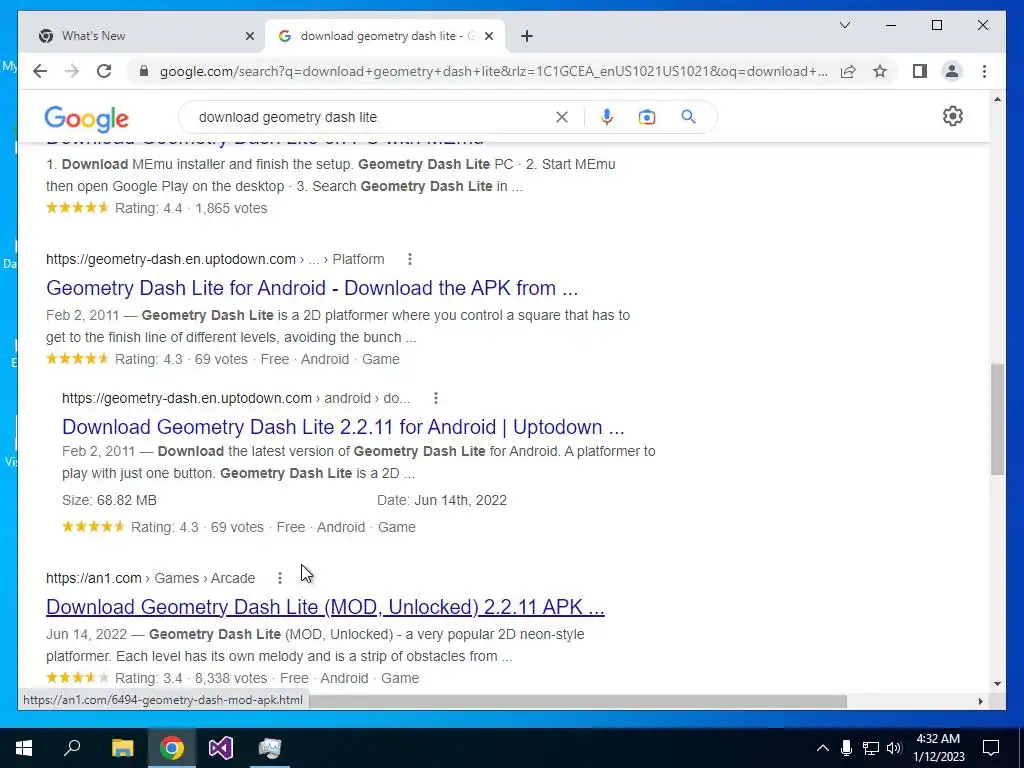Viewport: 1024px width, 768px height.
Task: Open Visual Studio from the taskbar
Action: [x=221, y=748]
